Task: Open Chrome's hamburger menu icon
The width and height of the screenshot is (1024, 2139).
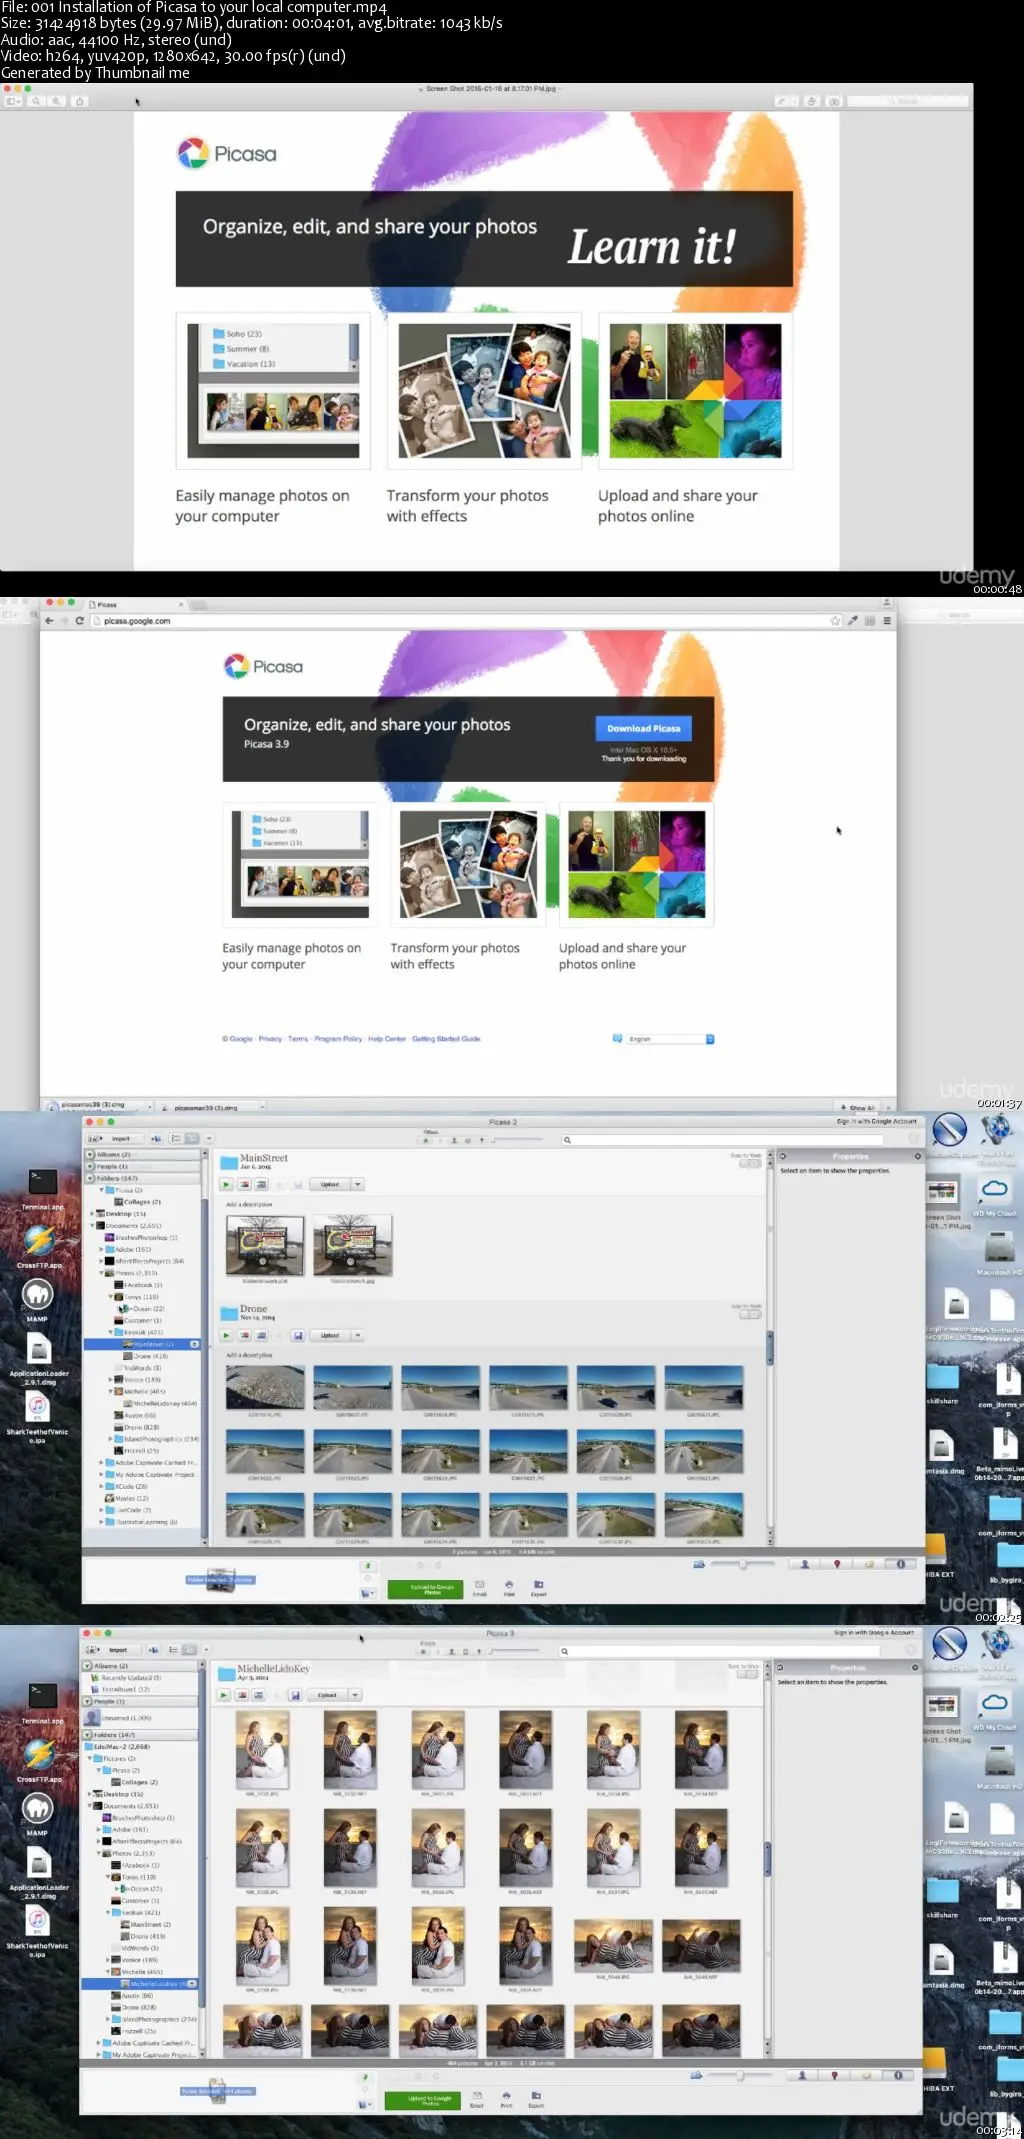Action: (887, 621)
